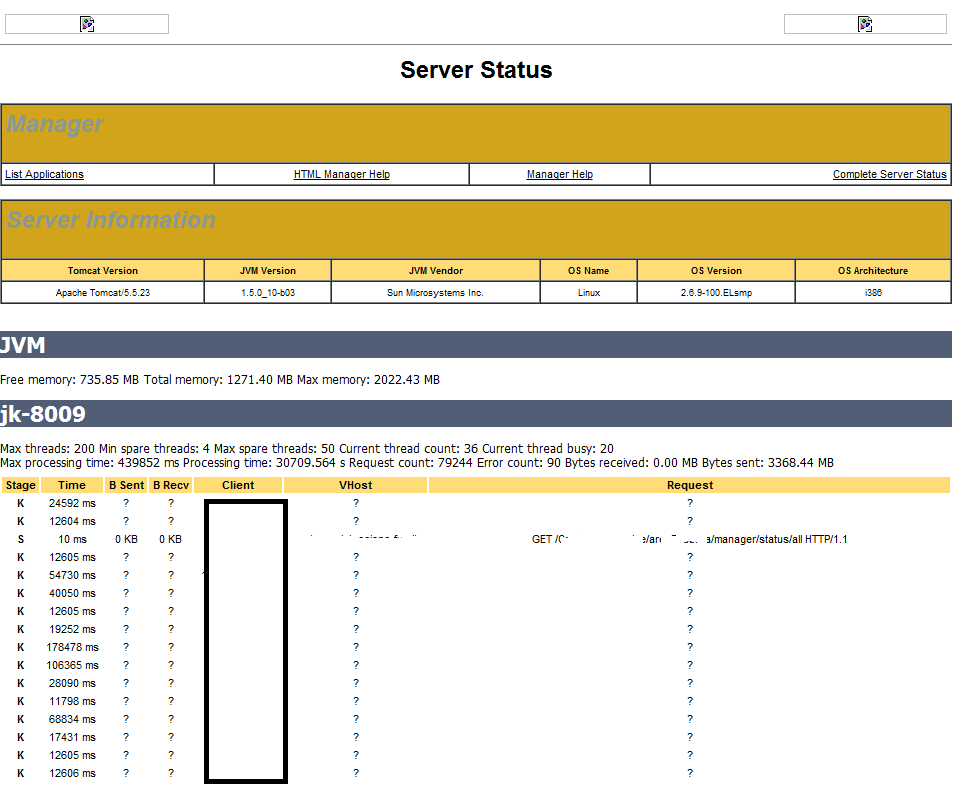Click the B Sent column header
This screenshot has width=976, height=785.
click(126, 485)
